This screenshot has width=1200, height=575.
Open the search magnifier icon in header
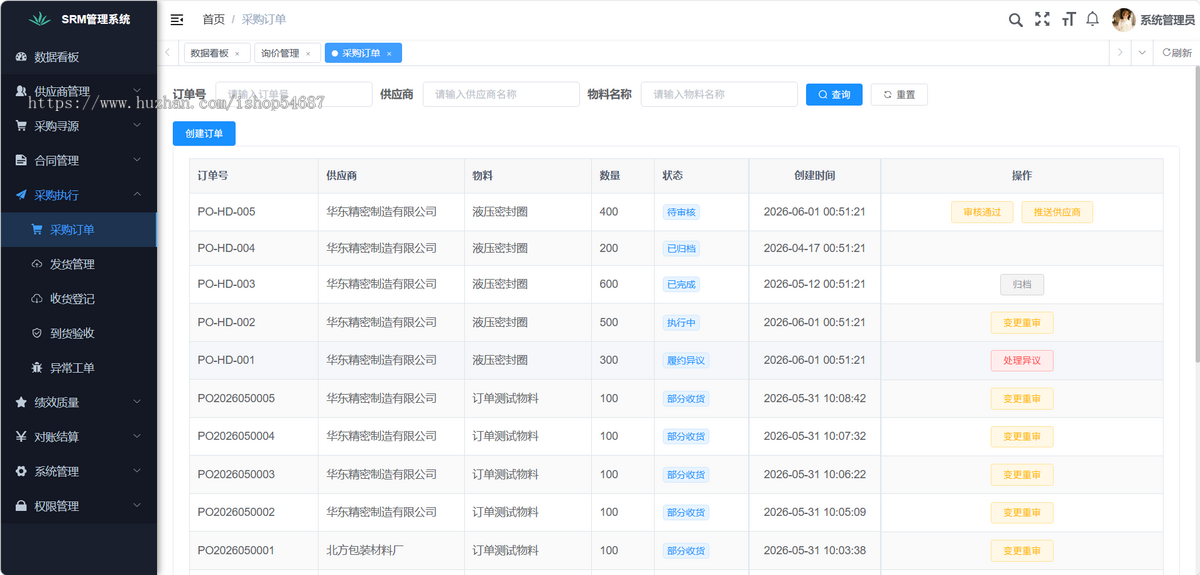[x=1015, y=19]
